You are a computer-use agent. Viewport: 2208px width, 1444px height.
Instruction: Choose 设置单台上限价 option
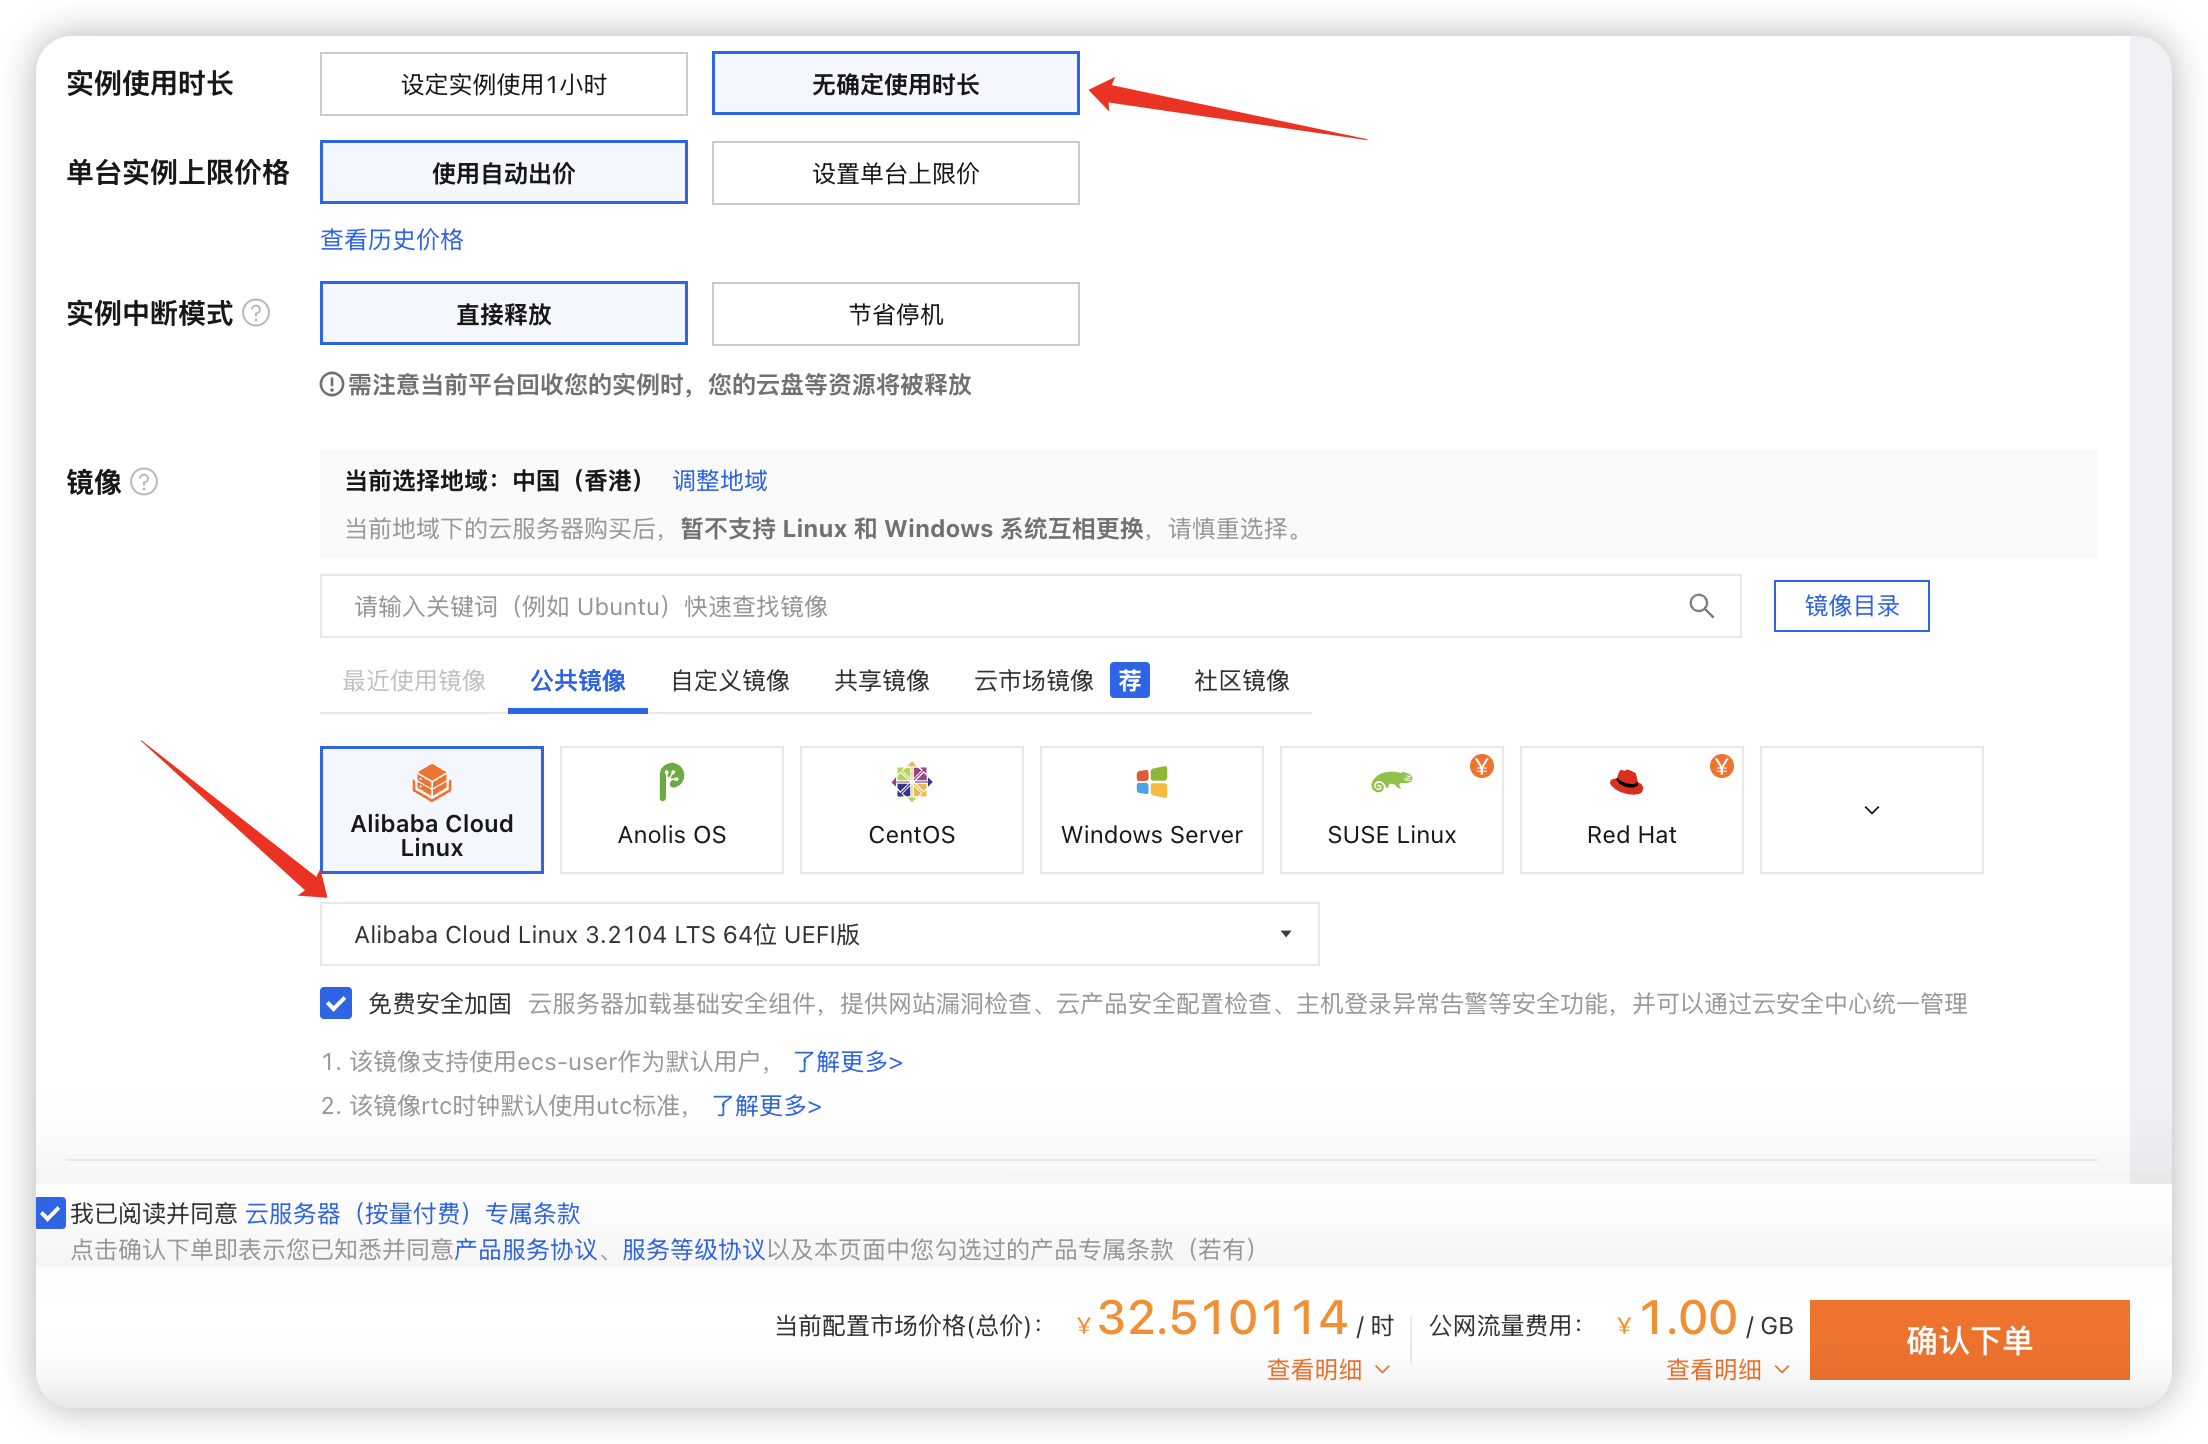pos(895,172)
